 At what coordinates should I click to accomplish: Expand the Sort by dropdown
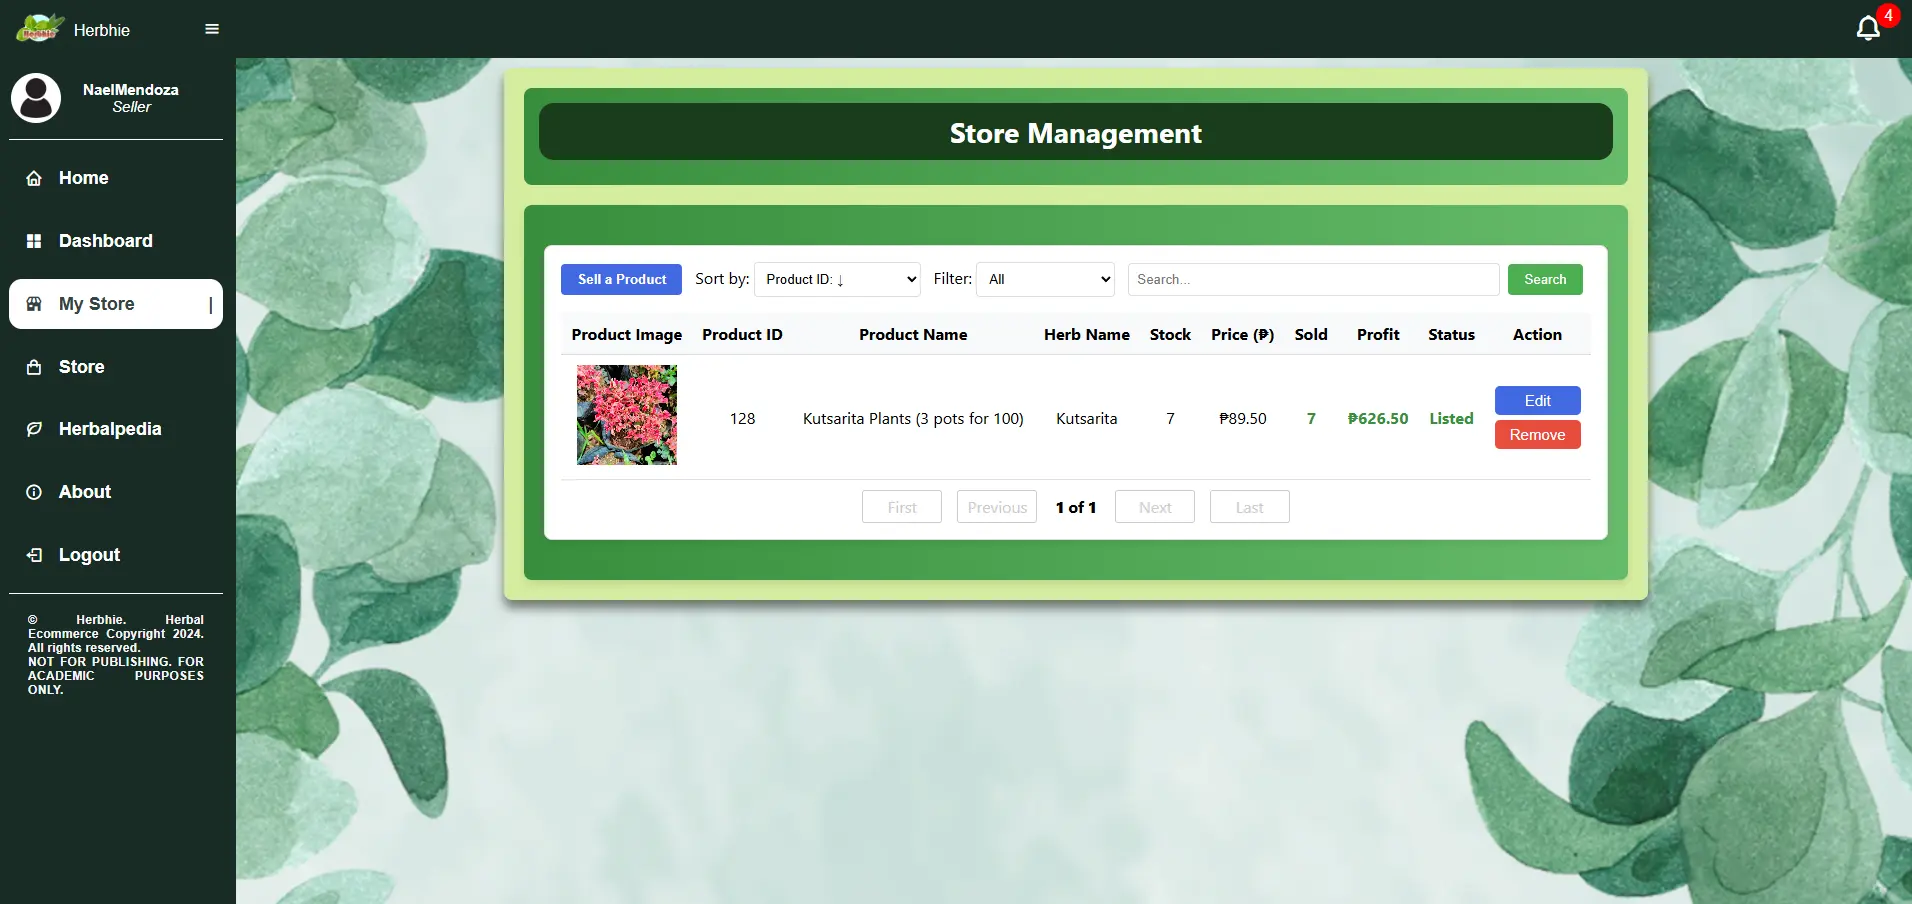(x=837, y=279)
